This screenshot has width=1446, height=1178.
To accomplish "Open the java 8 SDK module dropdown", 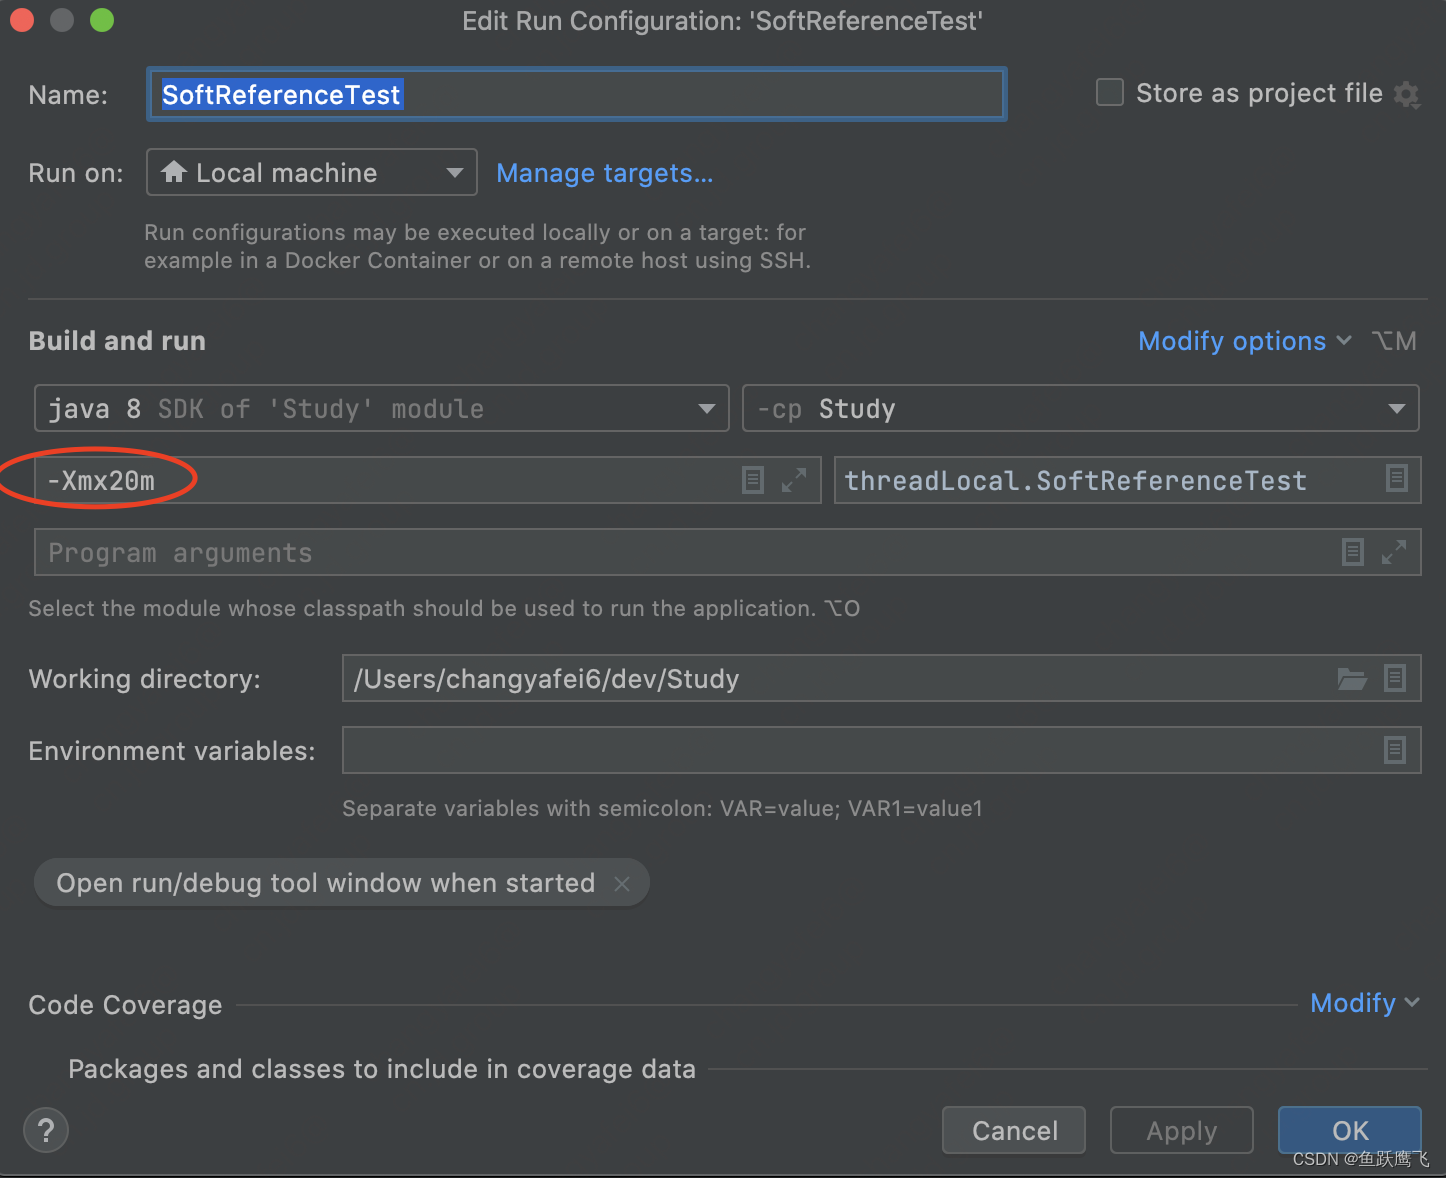I will (x=706, y=408).
